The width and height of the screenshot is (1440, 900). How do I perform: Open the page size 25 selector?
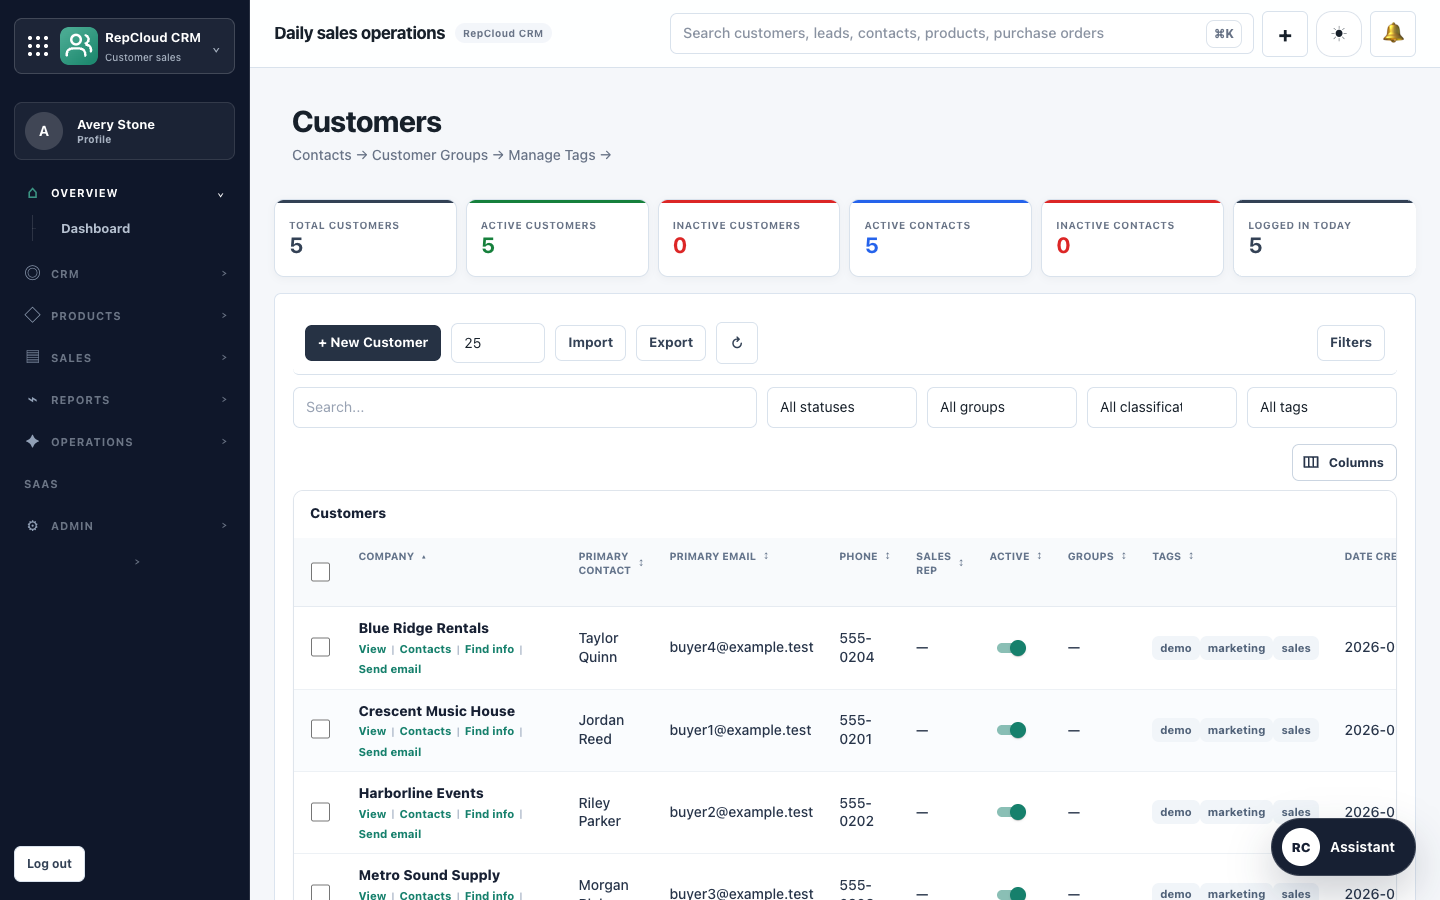click(498, 343)
